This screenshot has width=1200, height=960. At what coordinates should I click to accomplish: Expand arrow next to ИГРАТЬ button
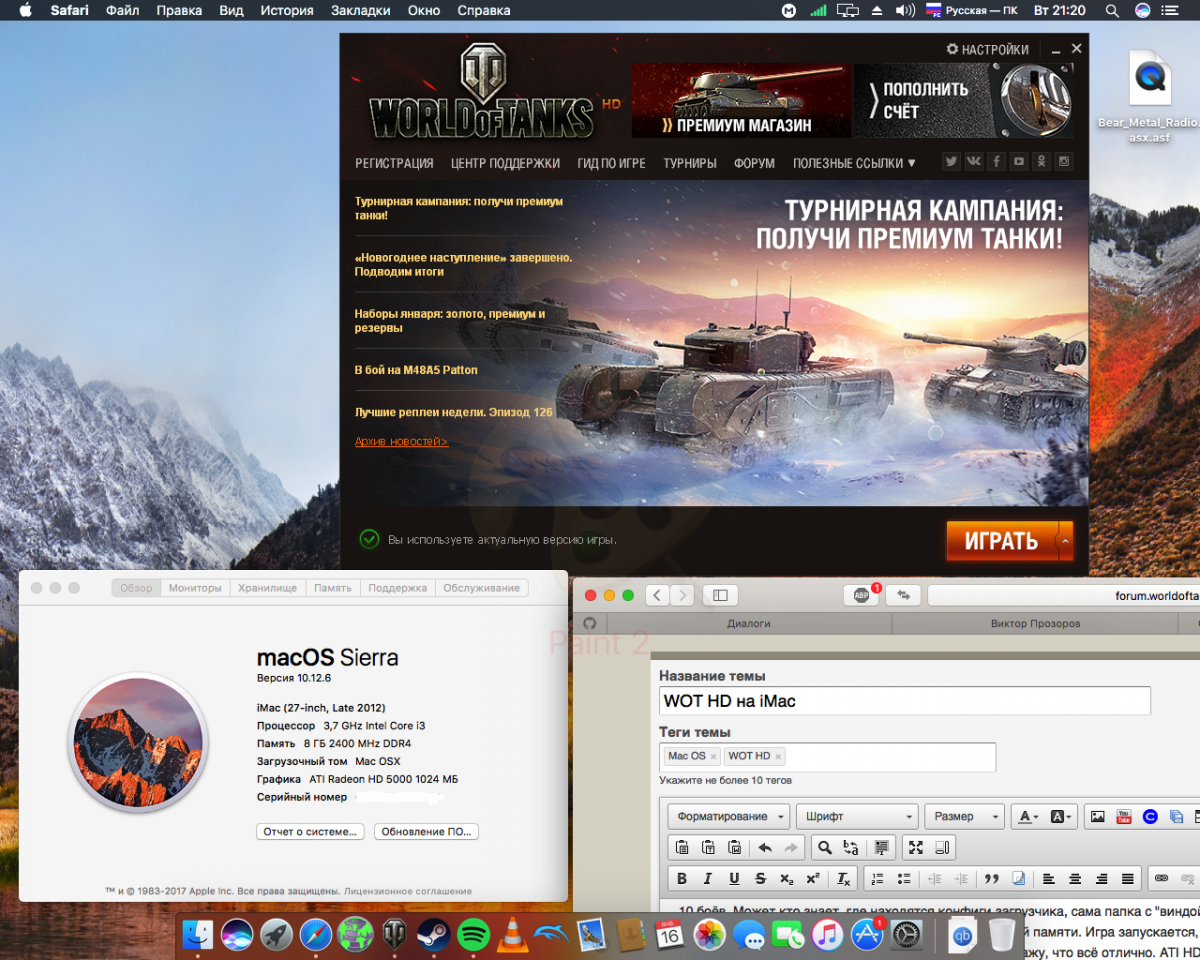point(1065,541)
